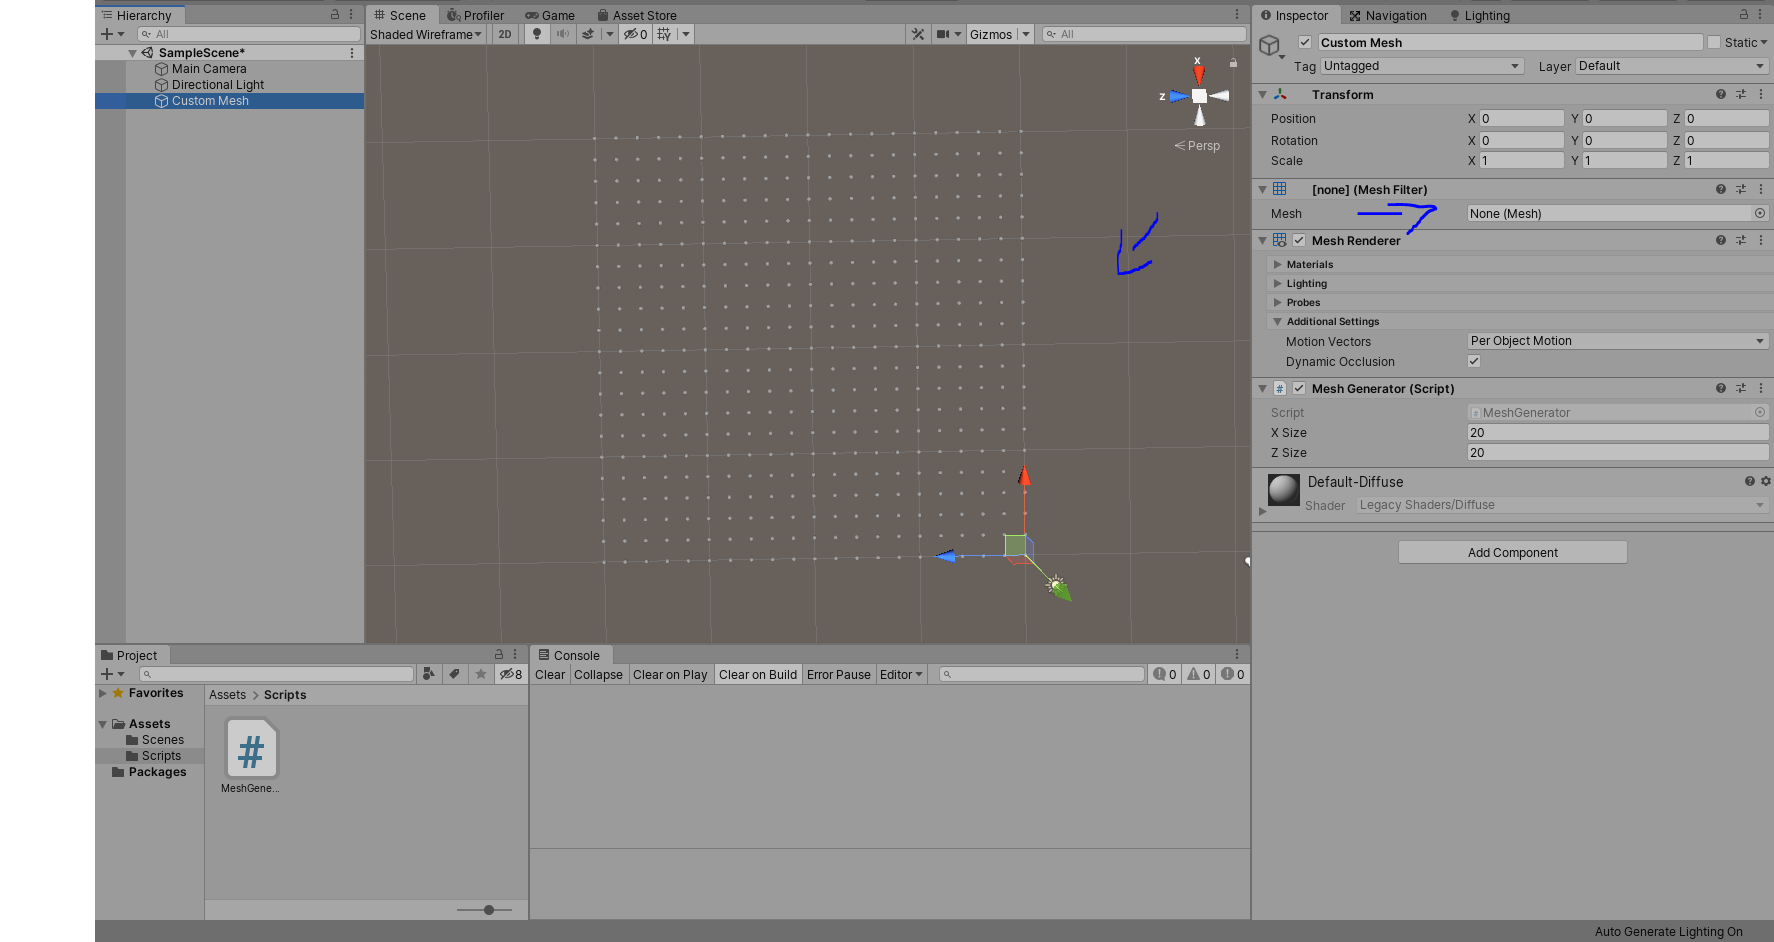
Task: Switch to Profiler tab
Action: tap(475, 15)
